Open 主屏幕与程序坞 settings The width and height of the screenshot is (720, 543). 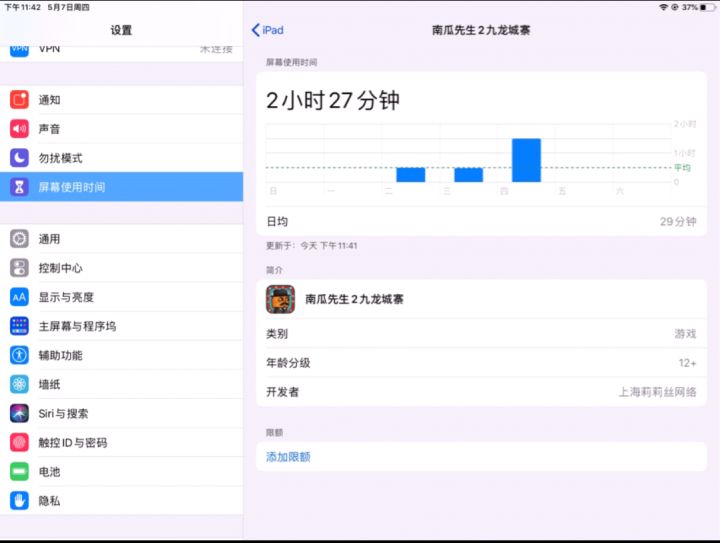click(x=121, y=326)
